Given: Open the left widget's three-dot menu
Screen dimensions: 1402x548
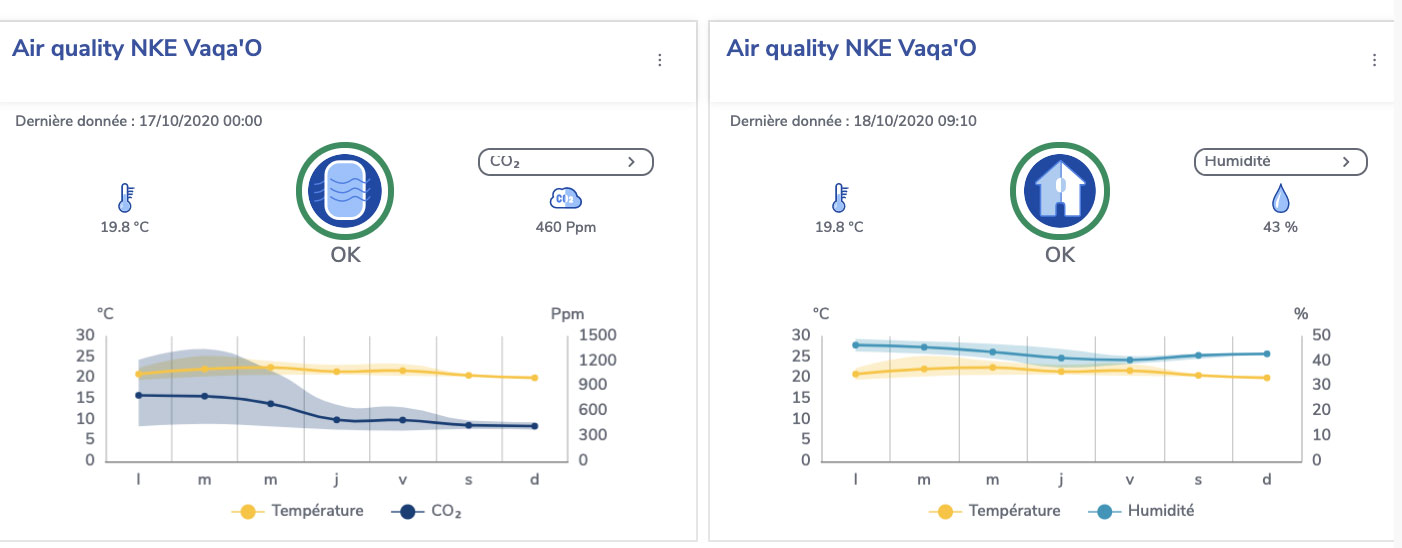Looking at the screenshot, I should tap(659, 61).
